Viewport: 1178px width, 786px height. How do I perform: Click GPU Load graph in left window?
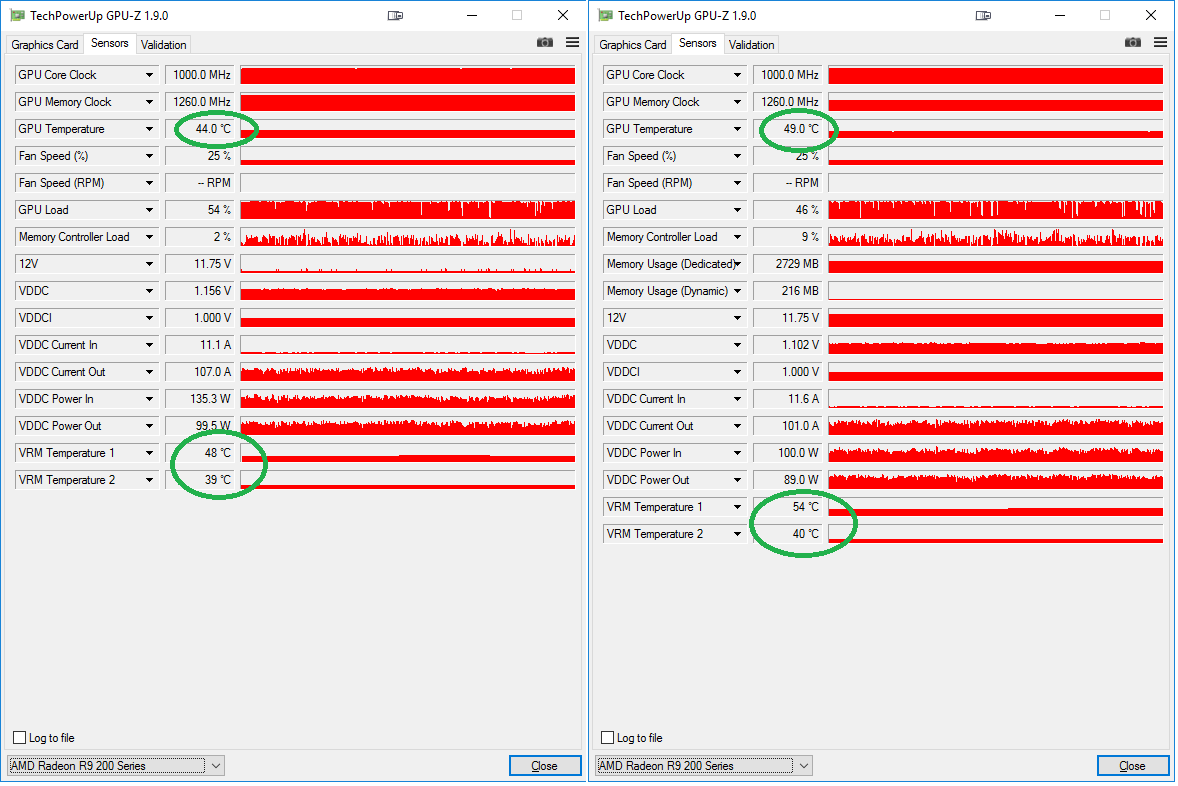(408, 210)
